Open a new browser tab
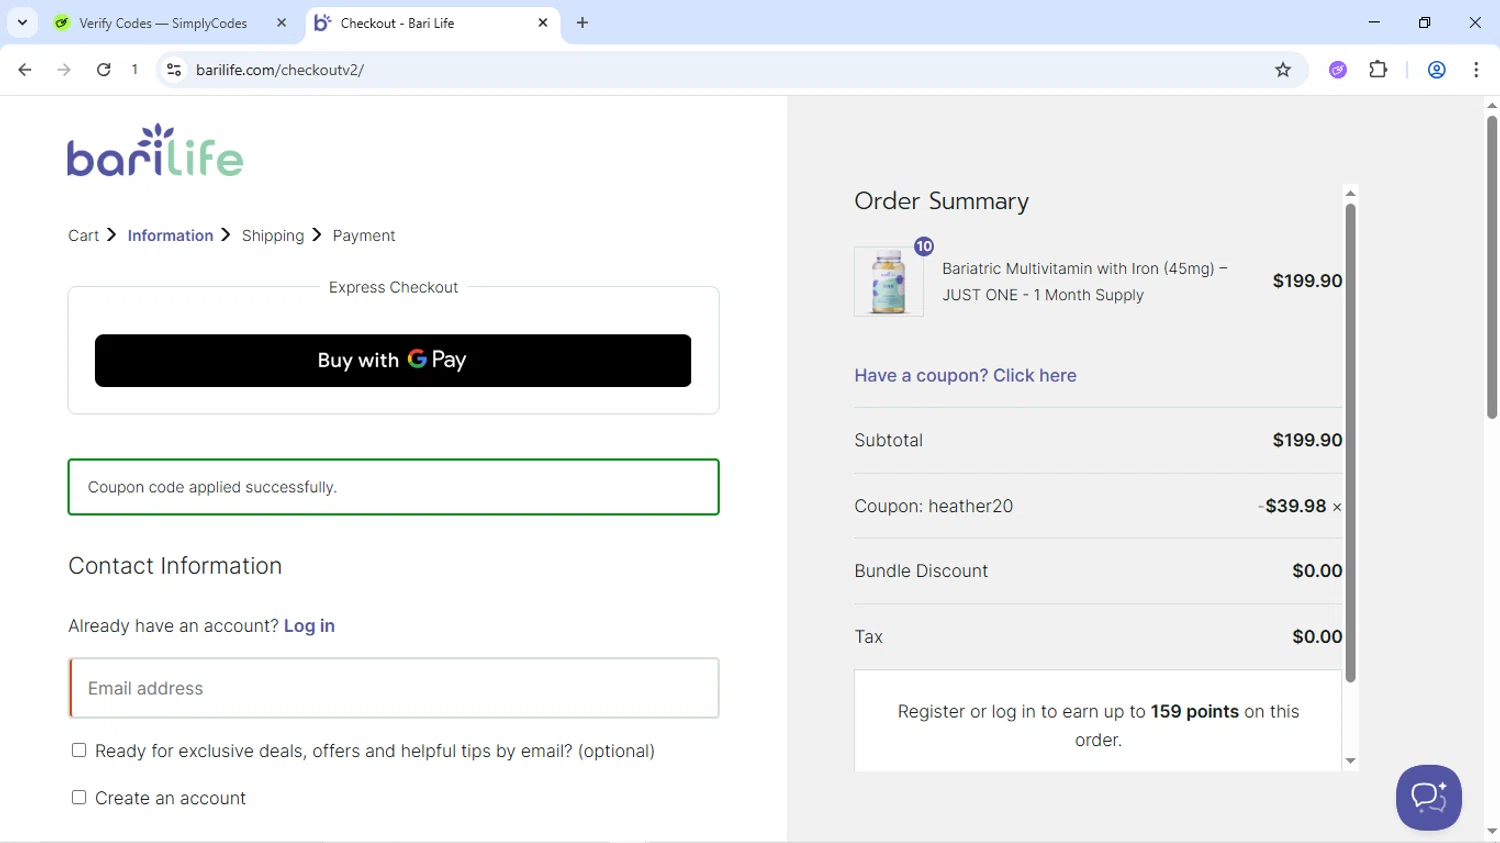 (582, 23)
